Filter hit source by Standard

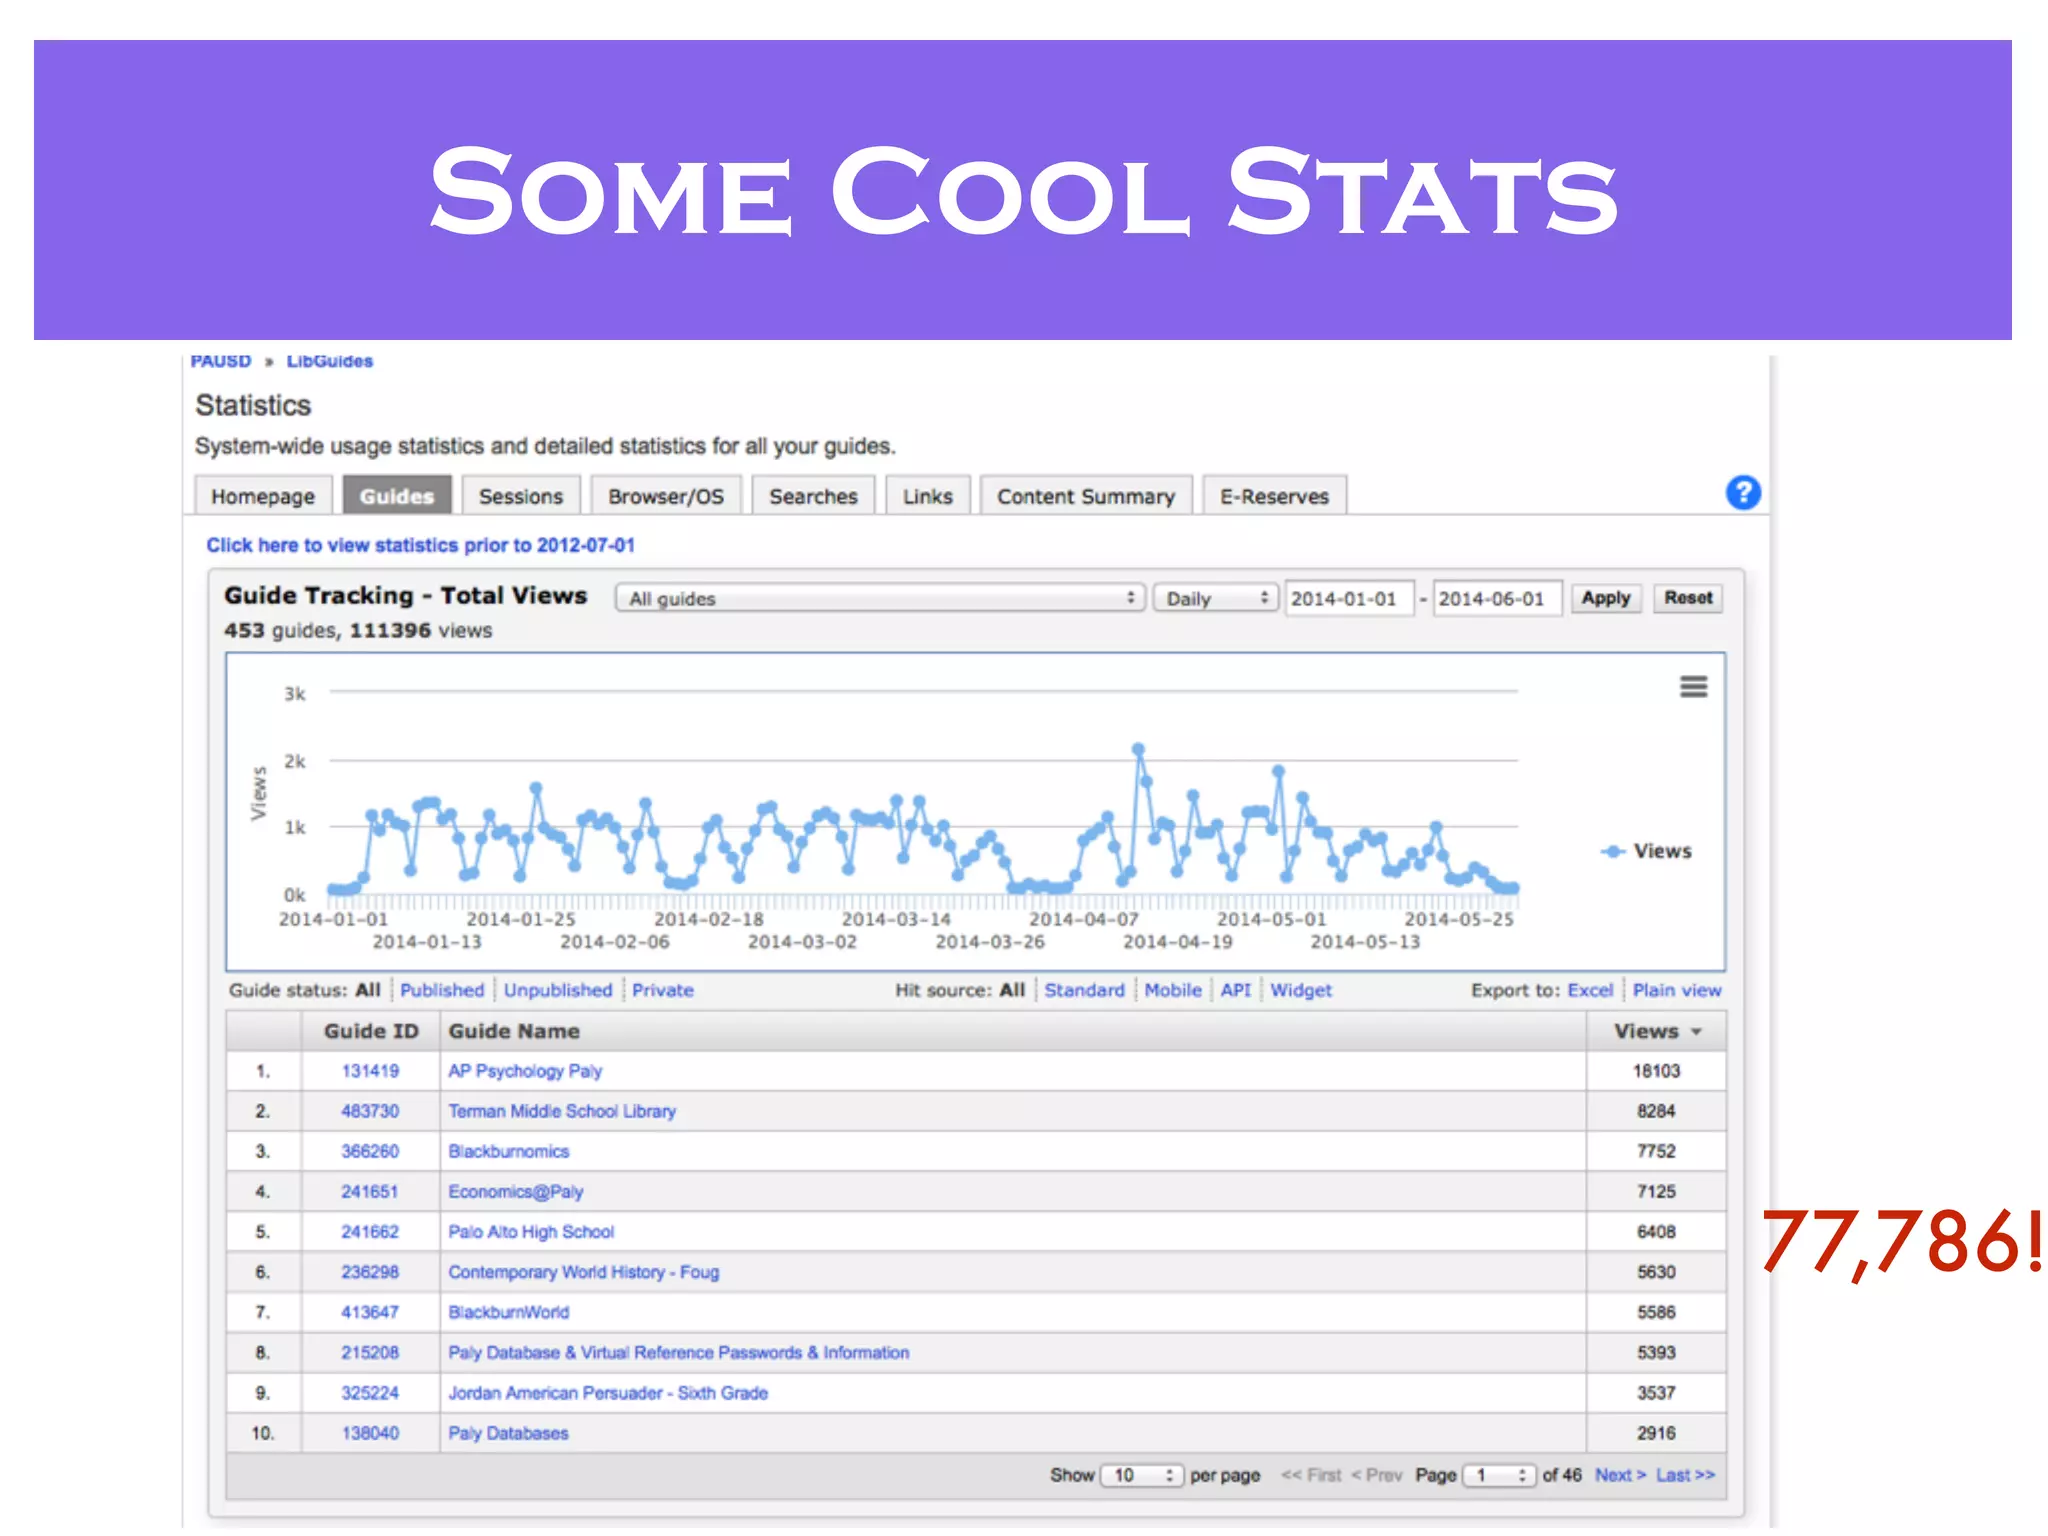1084,990
